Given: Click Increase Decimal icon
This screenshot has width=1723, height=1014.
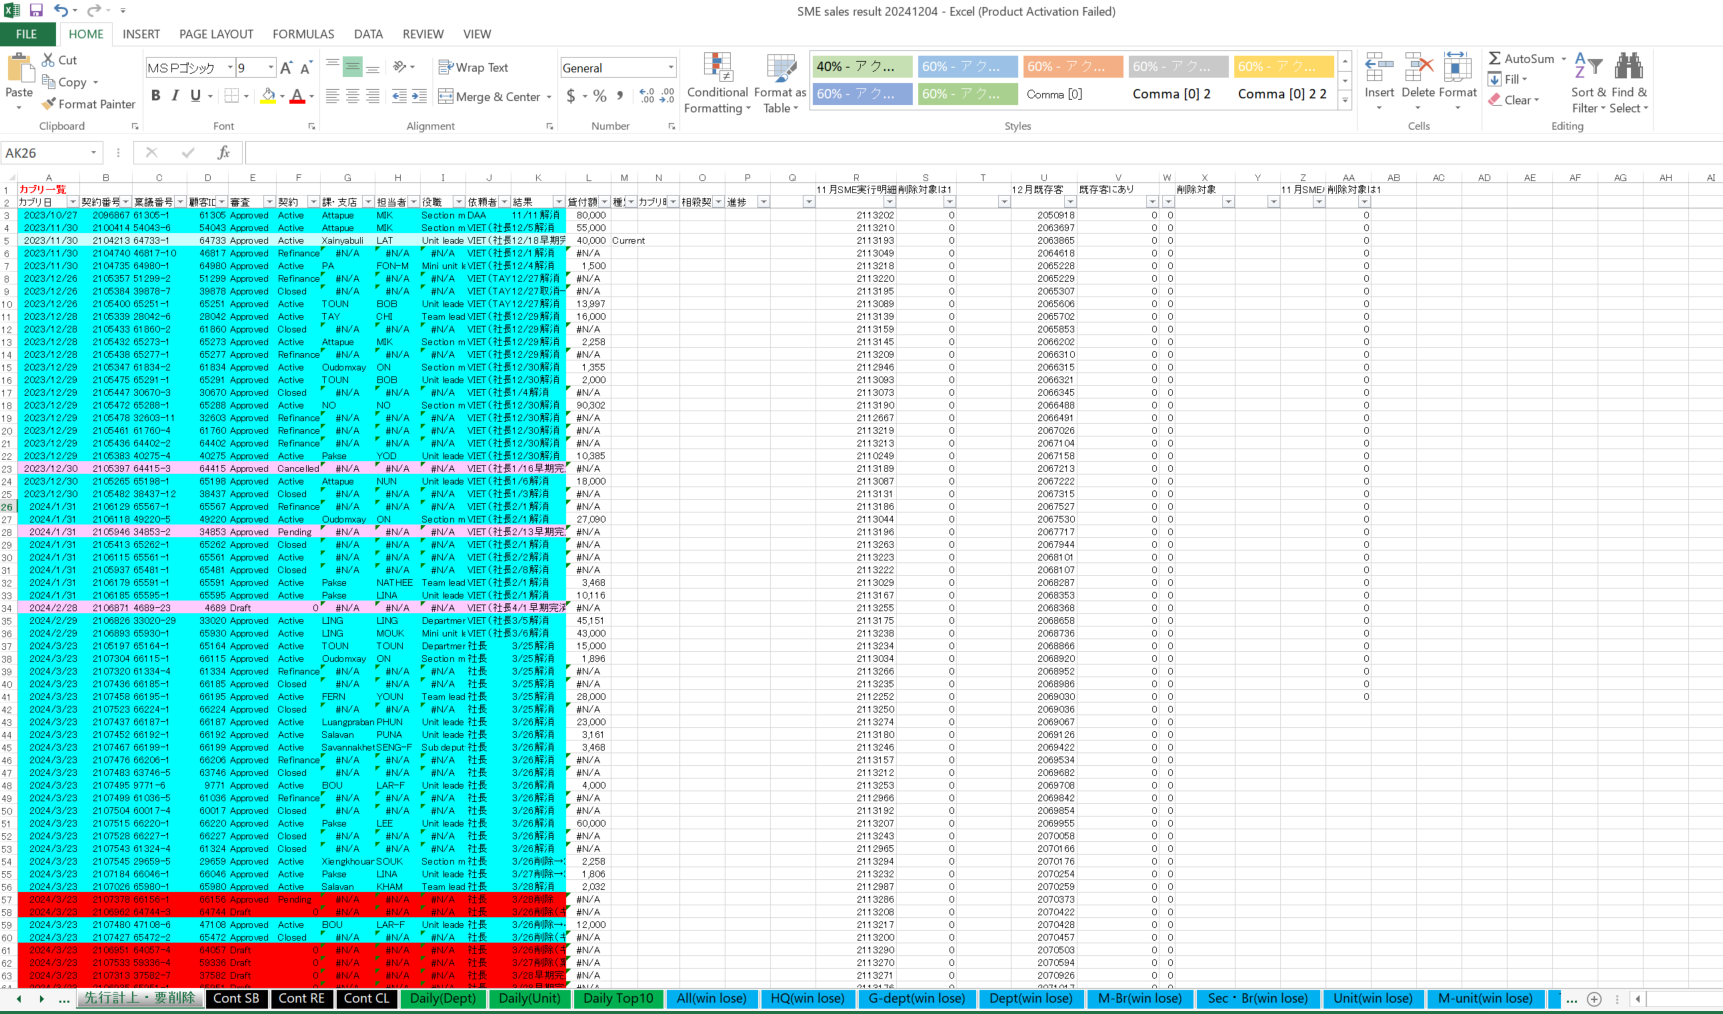Looking at the screenshot, I should click(x=647, y=96).
